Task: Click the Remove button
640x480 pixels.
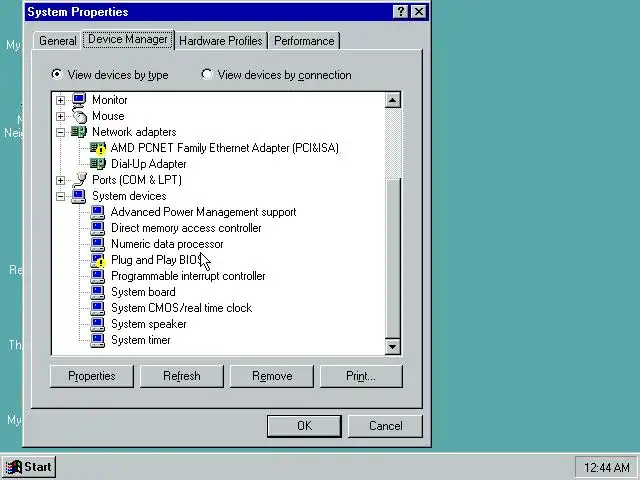Action: 272,376
